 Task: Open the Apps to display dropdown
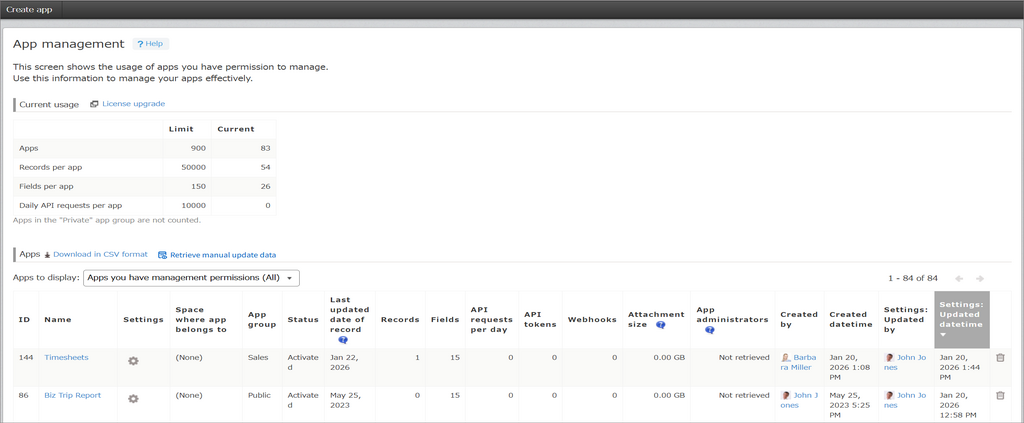tap(191, 278)
